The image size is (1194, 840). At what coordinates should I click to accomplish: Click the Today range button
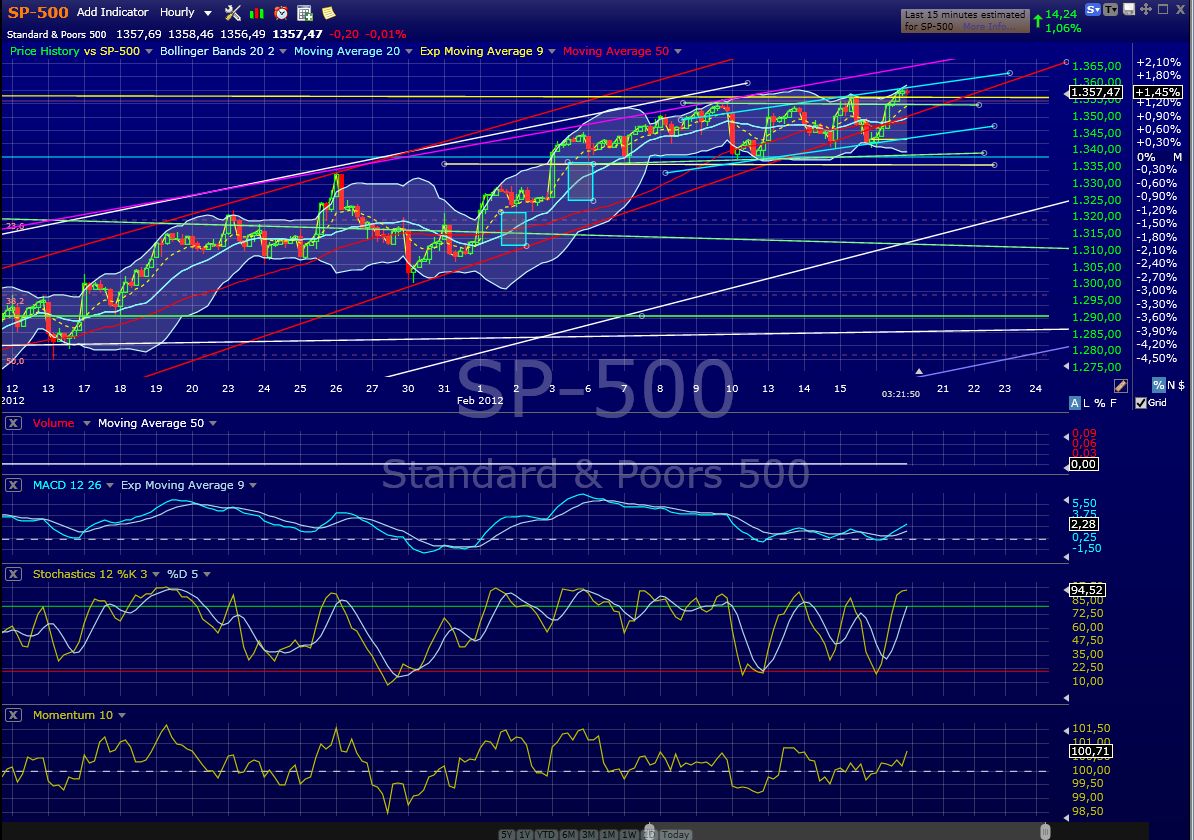(675, 835)
